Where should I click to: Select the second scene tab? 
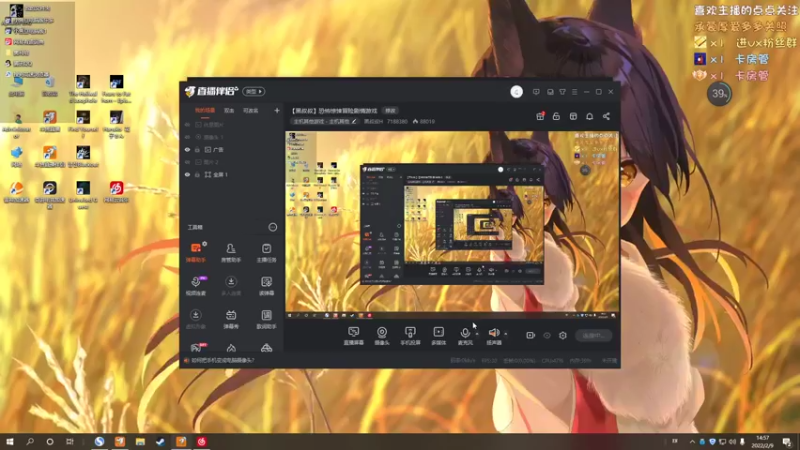229,110
